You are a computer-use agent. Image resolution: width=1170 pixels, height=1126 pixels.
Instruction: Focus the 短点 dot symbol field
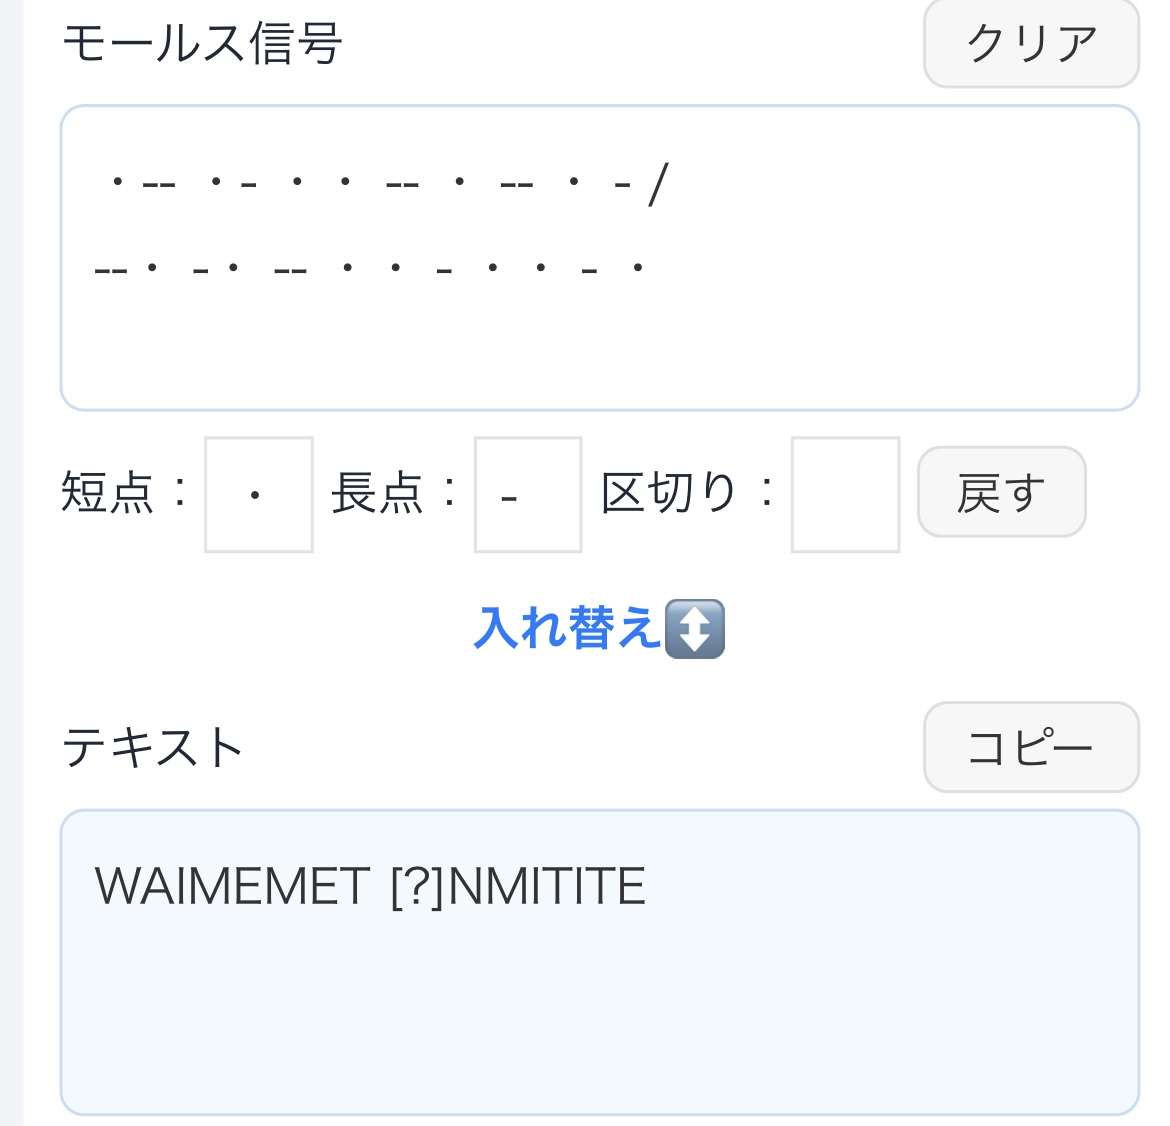[x=258, y=494]
